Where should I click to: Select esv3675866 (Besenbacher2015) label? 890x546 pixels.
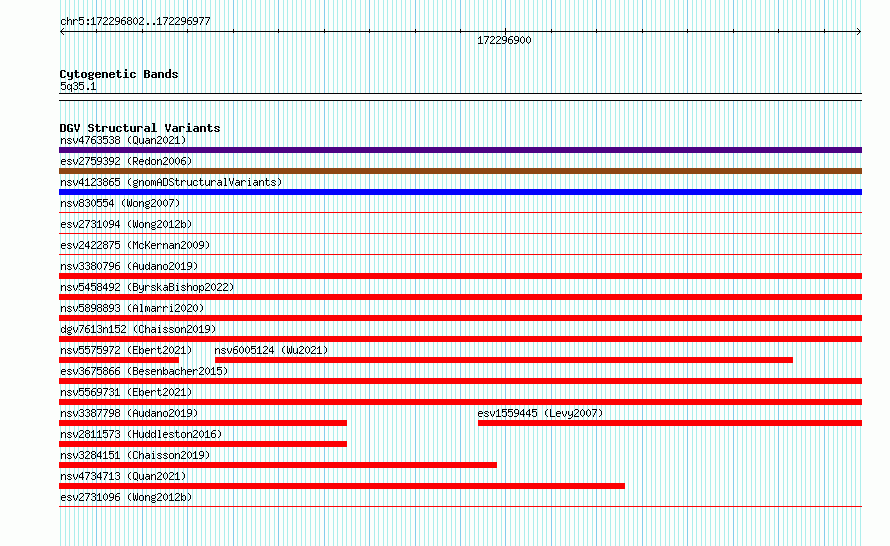pyautogui.click(x=144, y=371)
